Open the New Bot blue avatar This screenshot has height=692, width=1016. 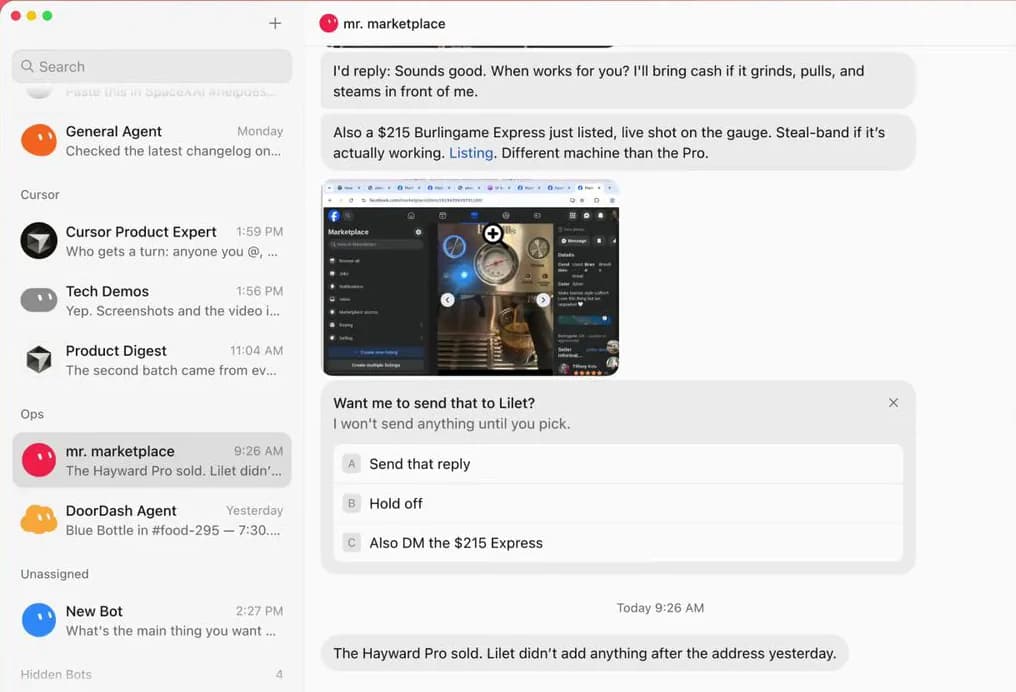(39, 620)
